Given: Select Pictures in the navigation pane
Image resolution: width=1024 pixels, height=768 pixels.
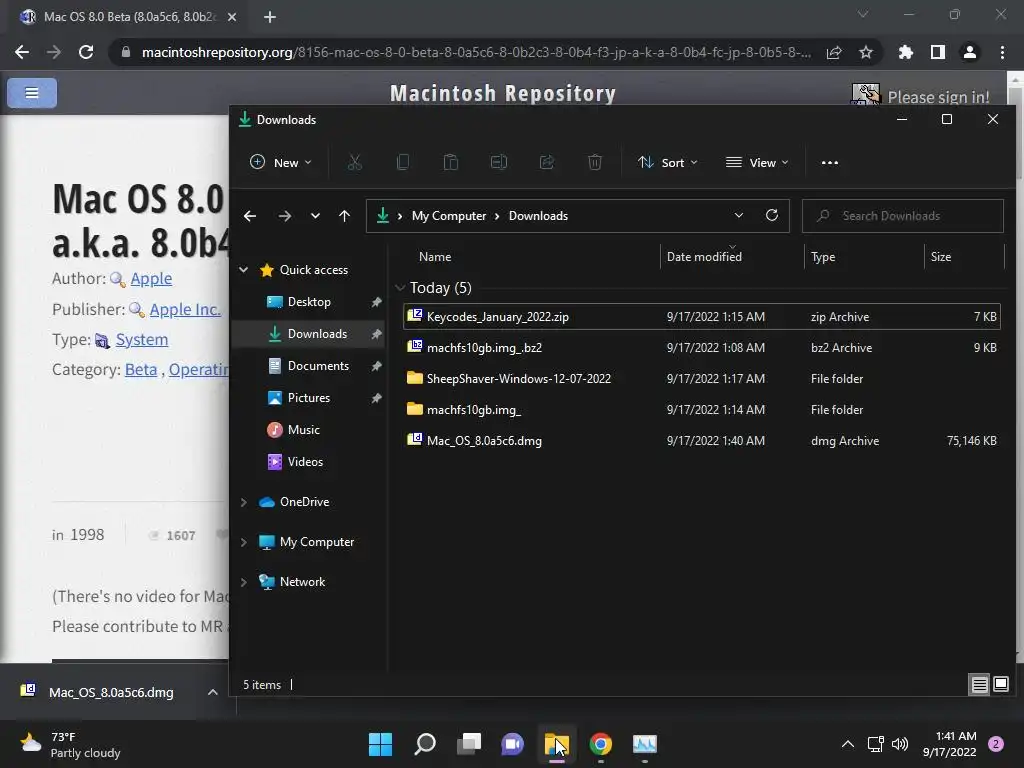Looking at the screenshot, I should coord(308,398).
